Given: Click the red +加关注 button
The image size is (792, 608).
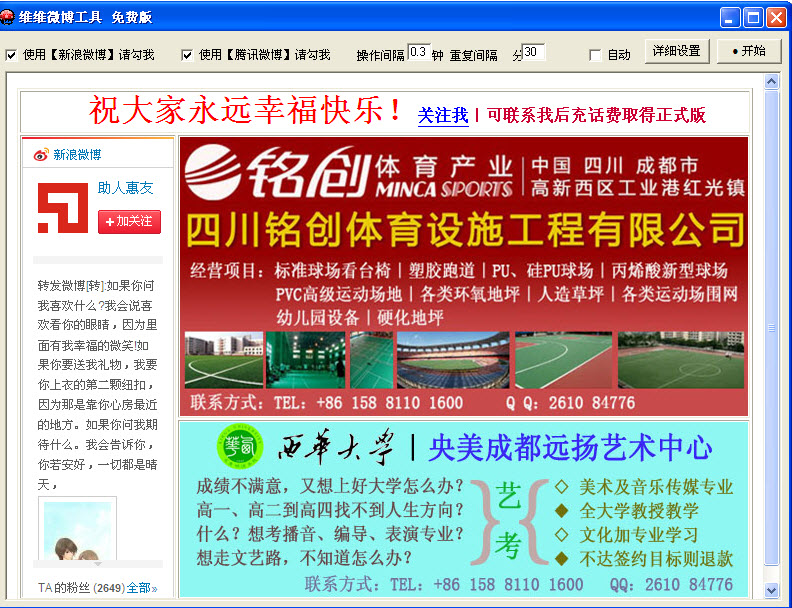Looking at the screenshot, I should tap(129, 222).
